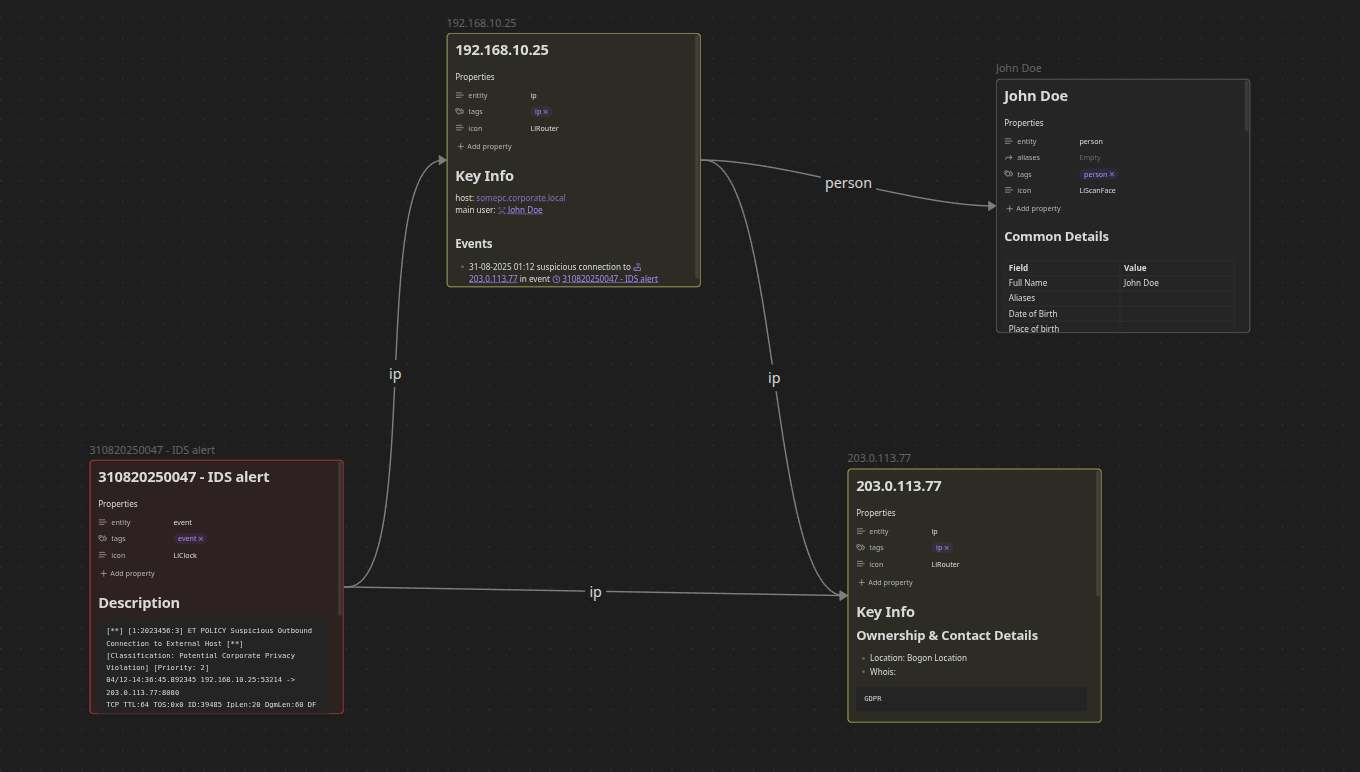1360x772 pixels.
Task: Click the host icon beside 203.0.113.77 in Events
Action: click(637, 267)
